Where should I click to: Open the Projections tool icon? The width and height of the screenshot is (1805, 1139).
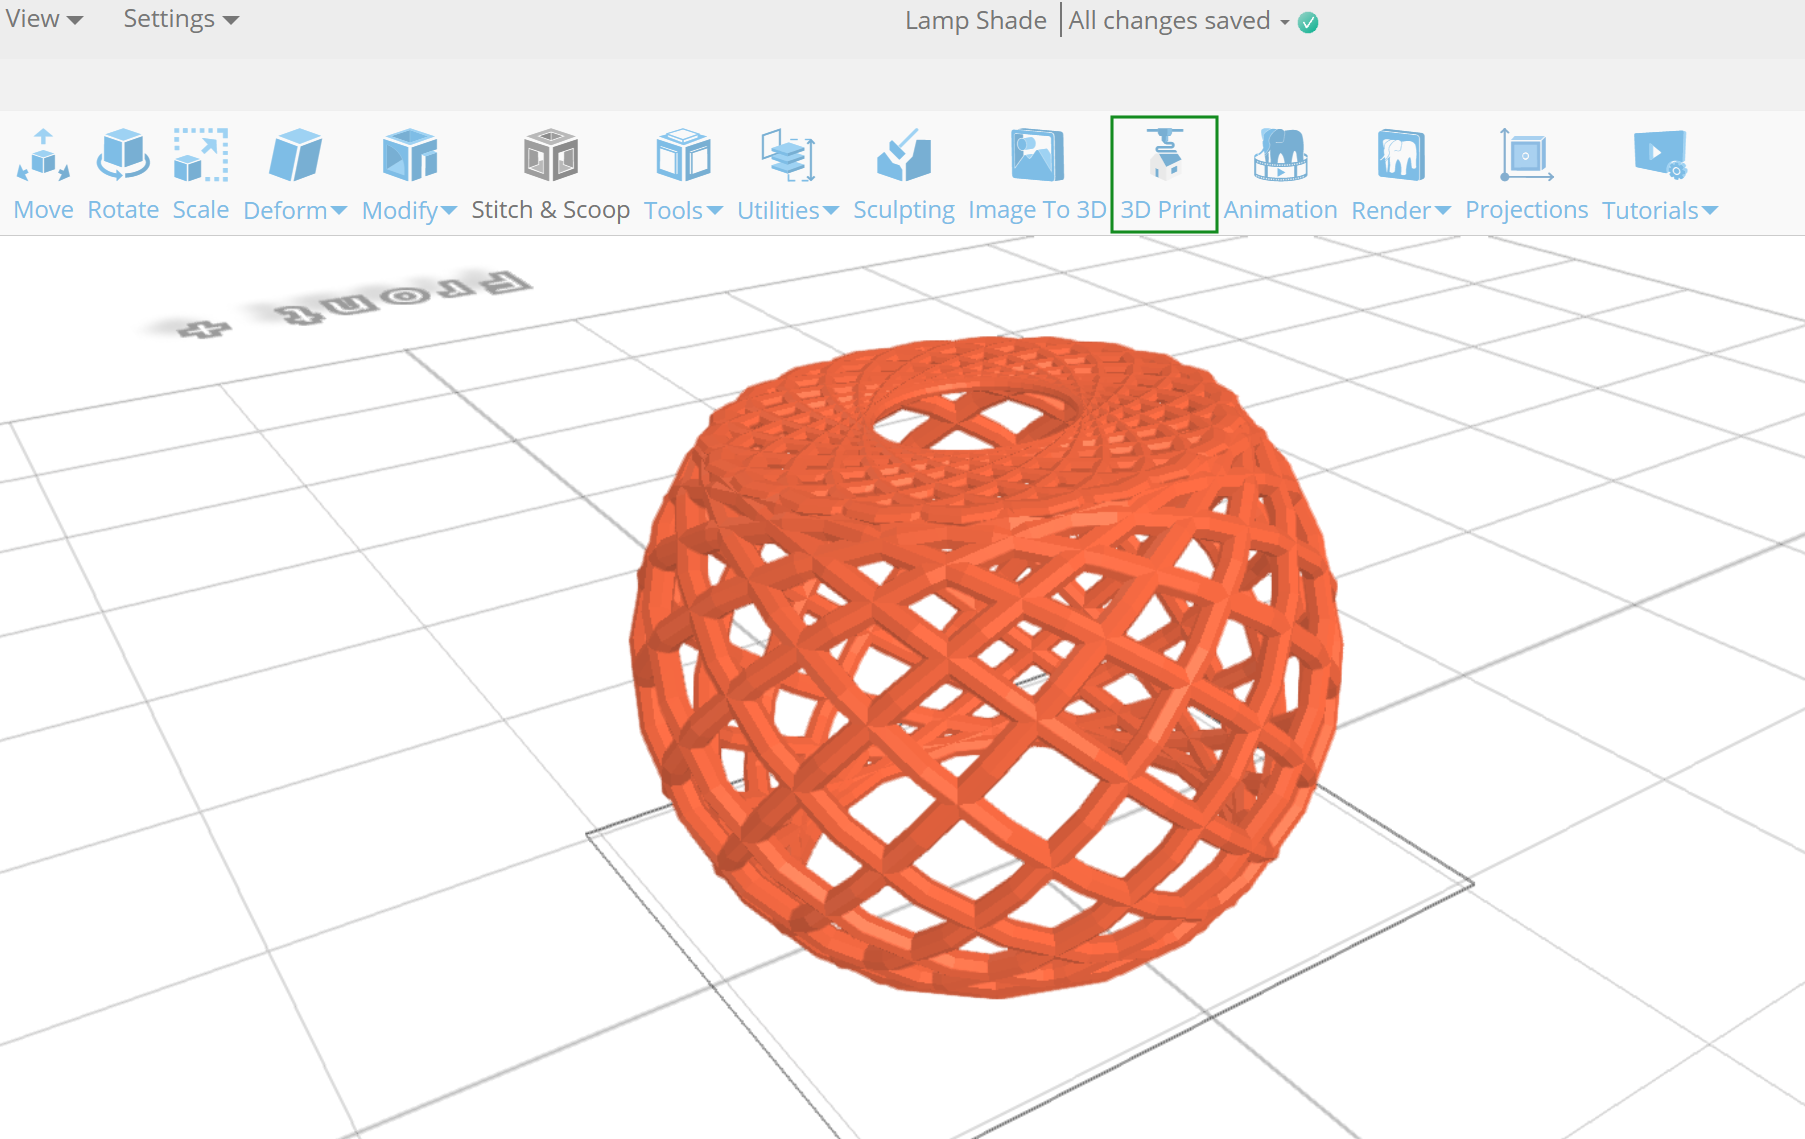pos(1526,155)
